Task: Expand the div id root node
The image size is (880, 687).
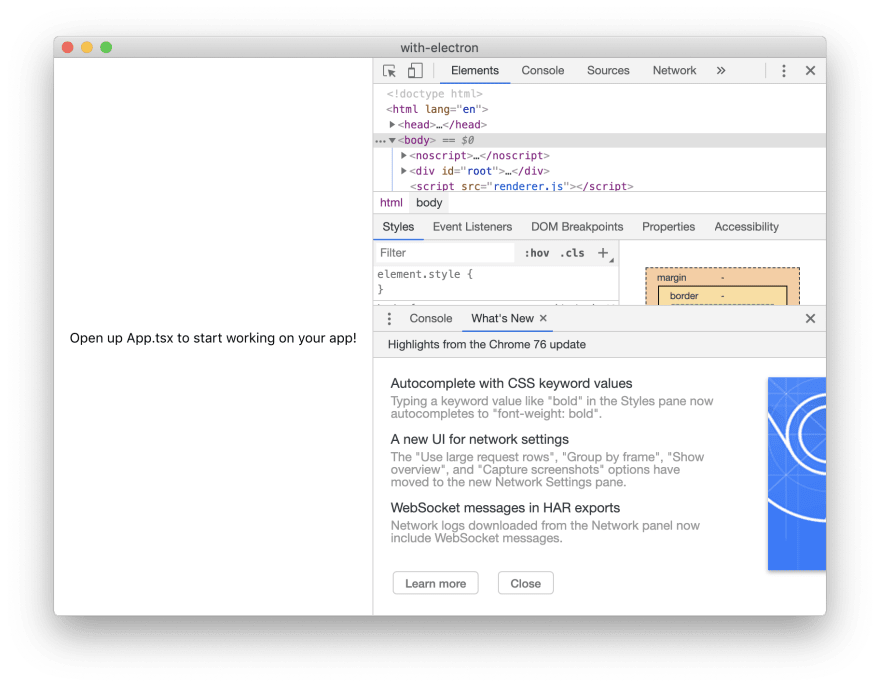Action: 404,171
